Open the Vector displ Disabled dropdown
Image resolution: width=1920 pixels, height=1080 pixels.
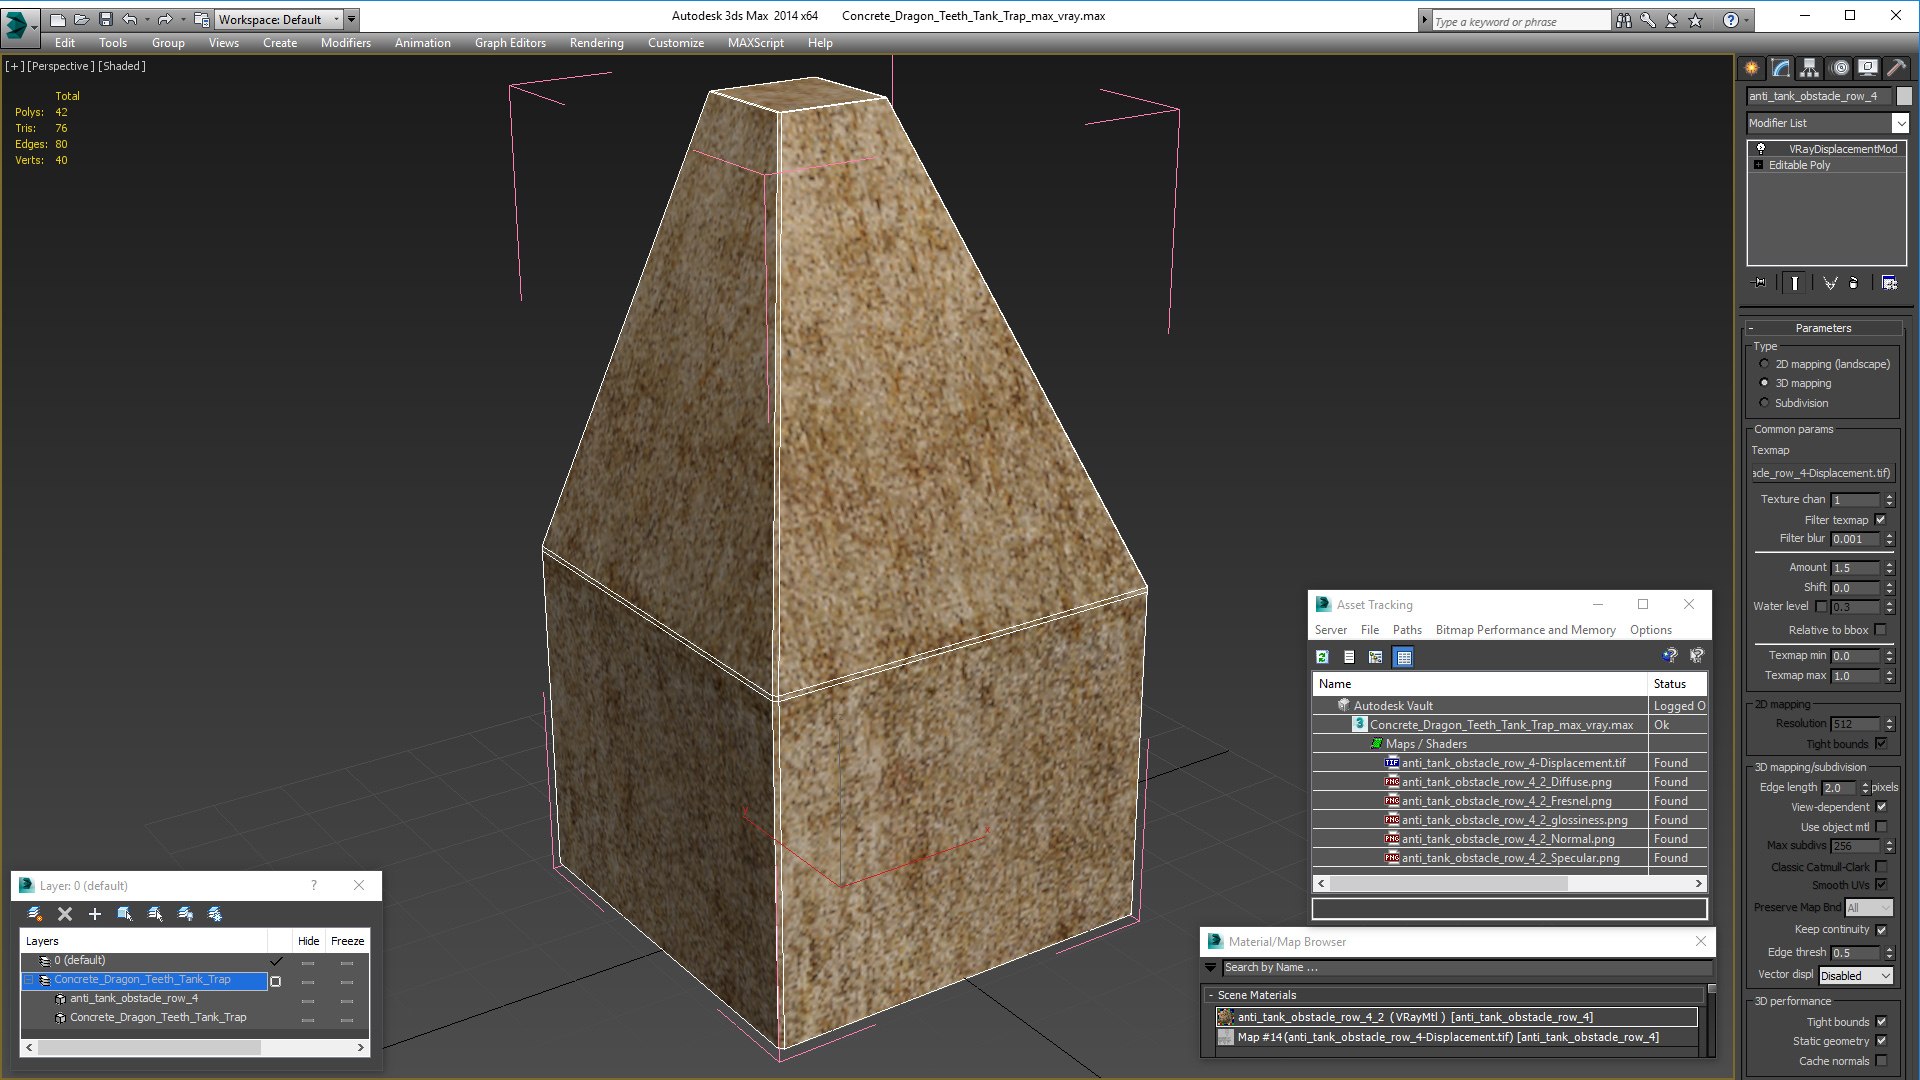coord(1856,976)
